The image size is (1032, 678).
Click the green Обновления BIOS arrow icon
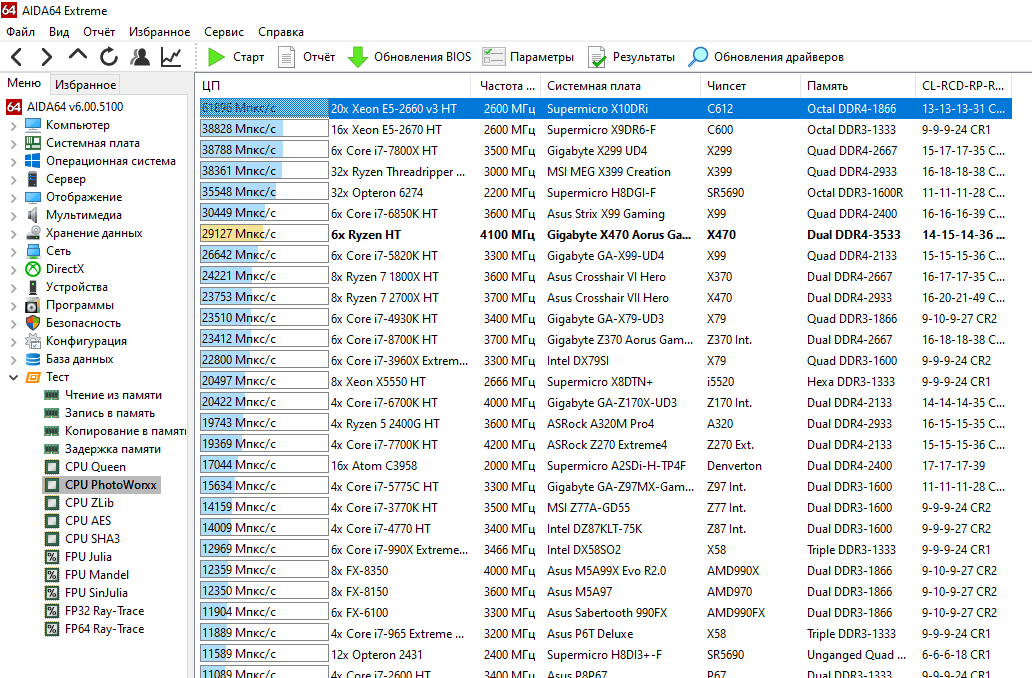357,57
